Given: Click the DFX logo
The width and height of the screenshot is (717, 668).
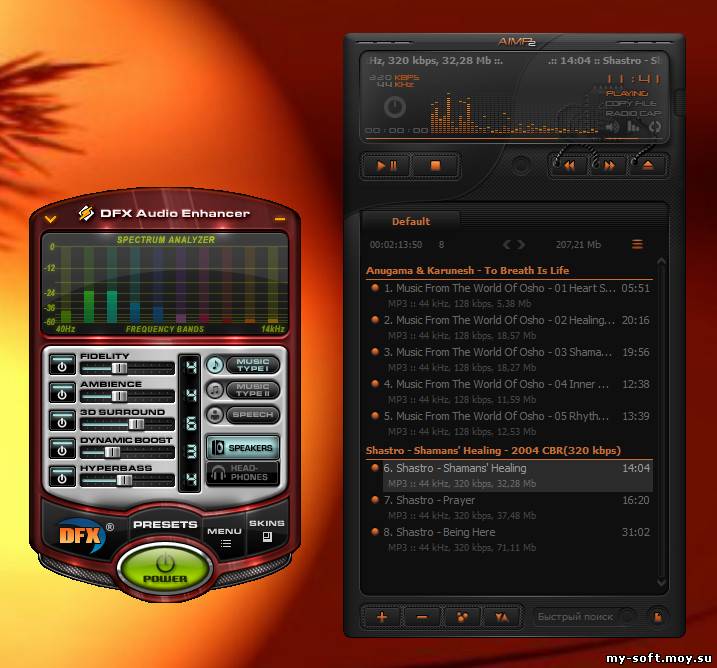Looking at the screenshot, I should 81,535.
